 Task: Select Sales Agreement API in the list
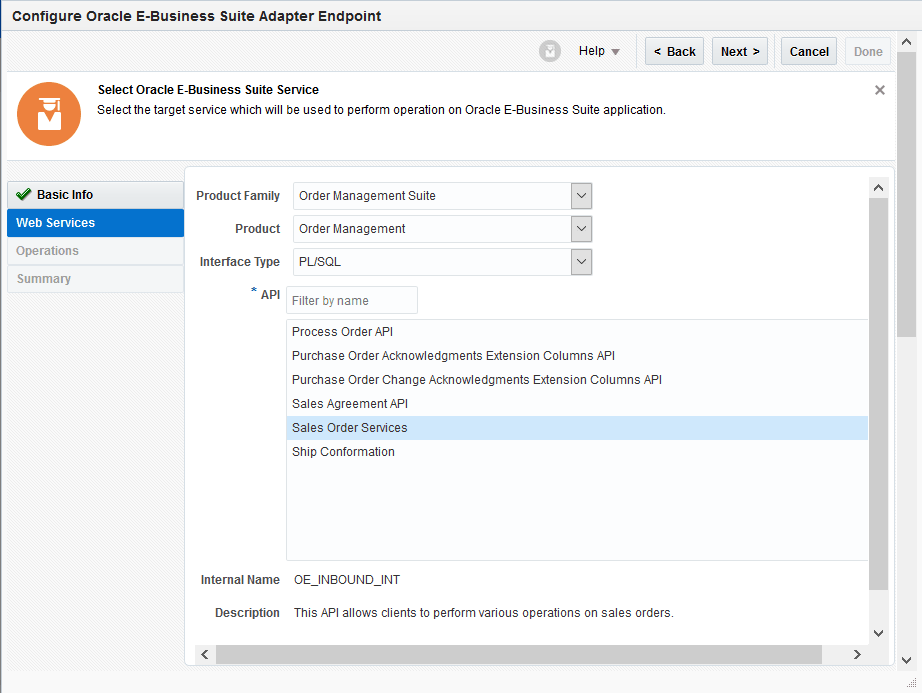(577, 404)
